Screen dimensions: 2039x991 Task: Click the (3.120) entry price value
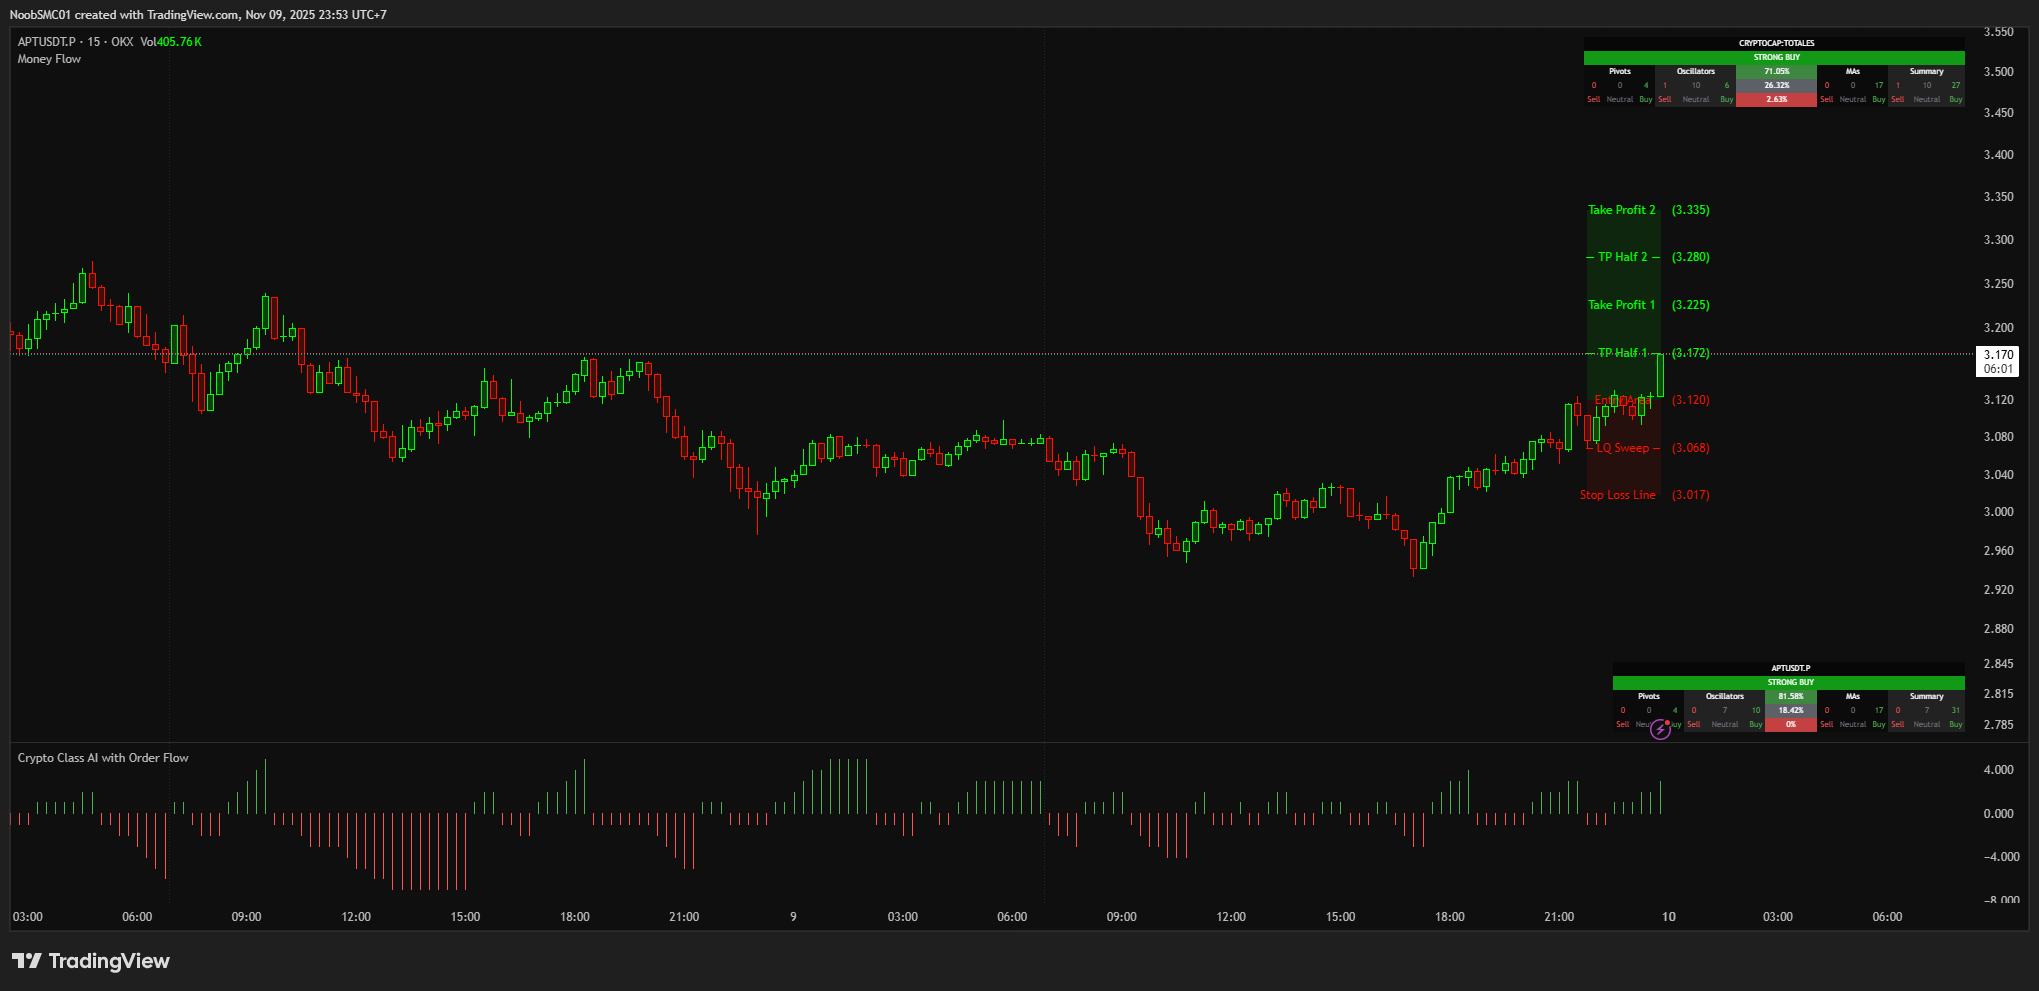click(1691, 400)
